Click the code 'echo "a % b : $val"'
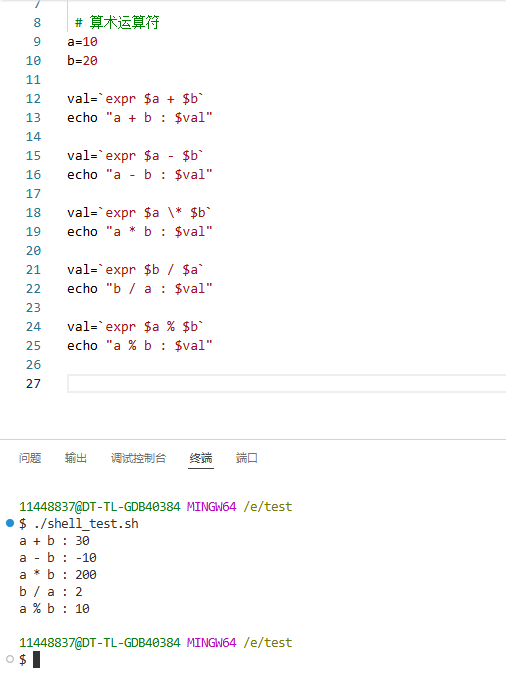The width and height of the screenshot is (506, 679). (x=140, y=346)
